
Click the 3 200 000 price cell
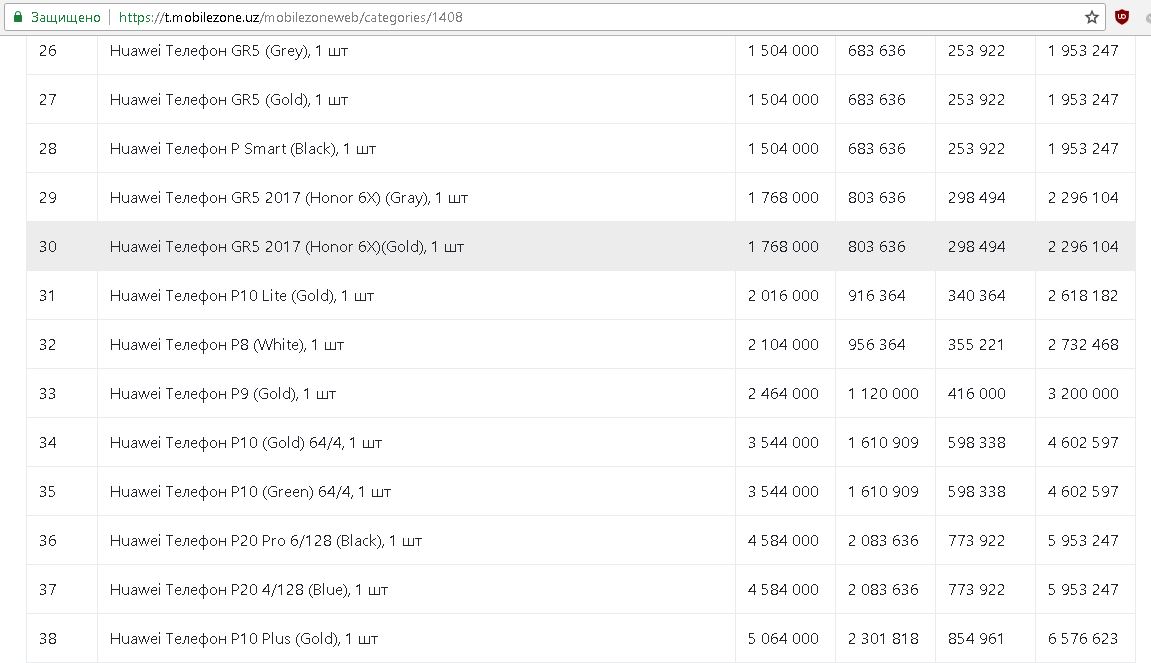(x=1083, y=393)
